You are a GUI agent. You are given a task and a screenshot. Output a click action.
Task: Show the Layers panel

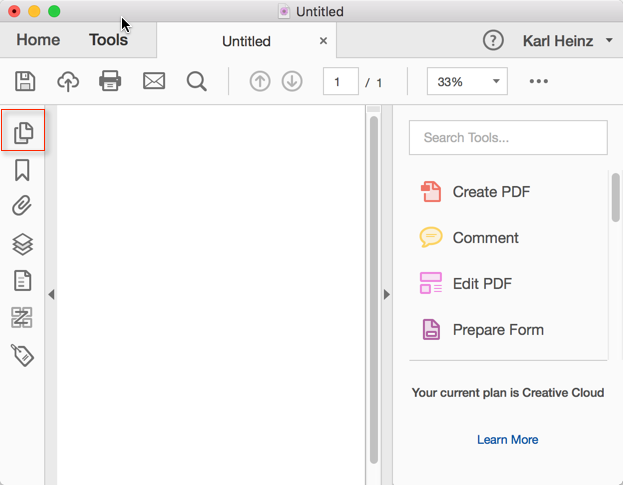[22, 244]
